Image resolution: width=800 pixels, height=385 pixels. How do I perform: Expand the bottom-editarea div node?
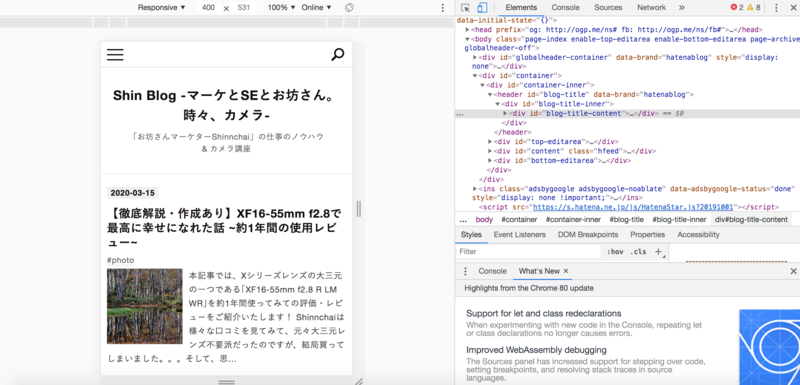tap(490, 160)
